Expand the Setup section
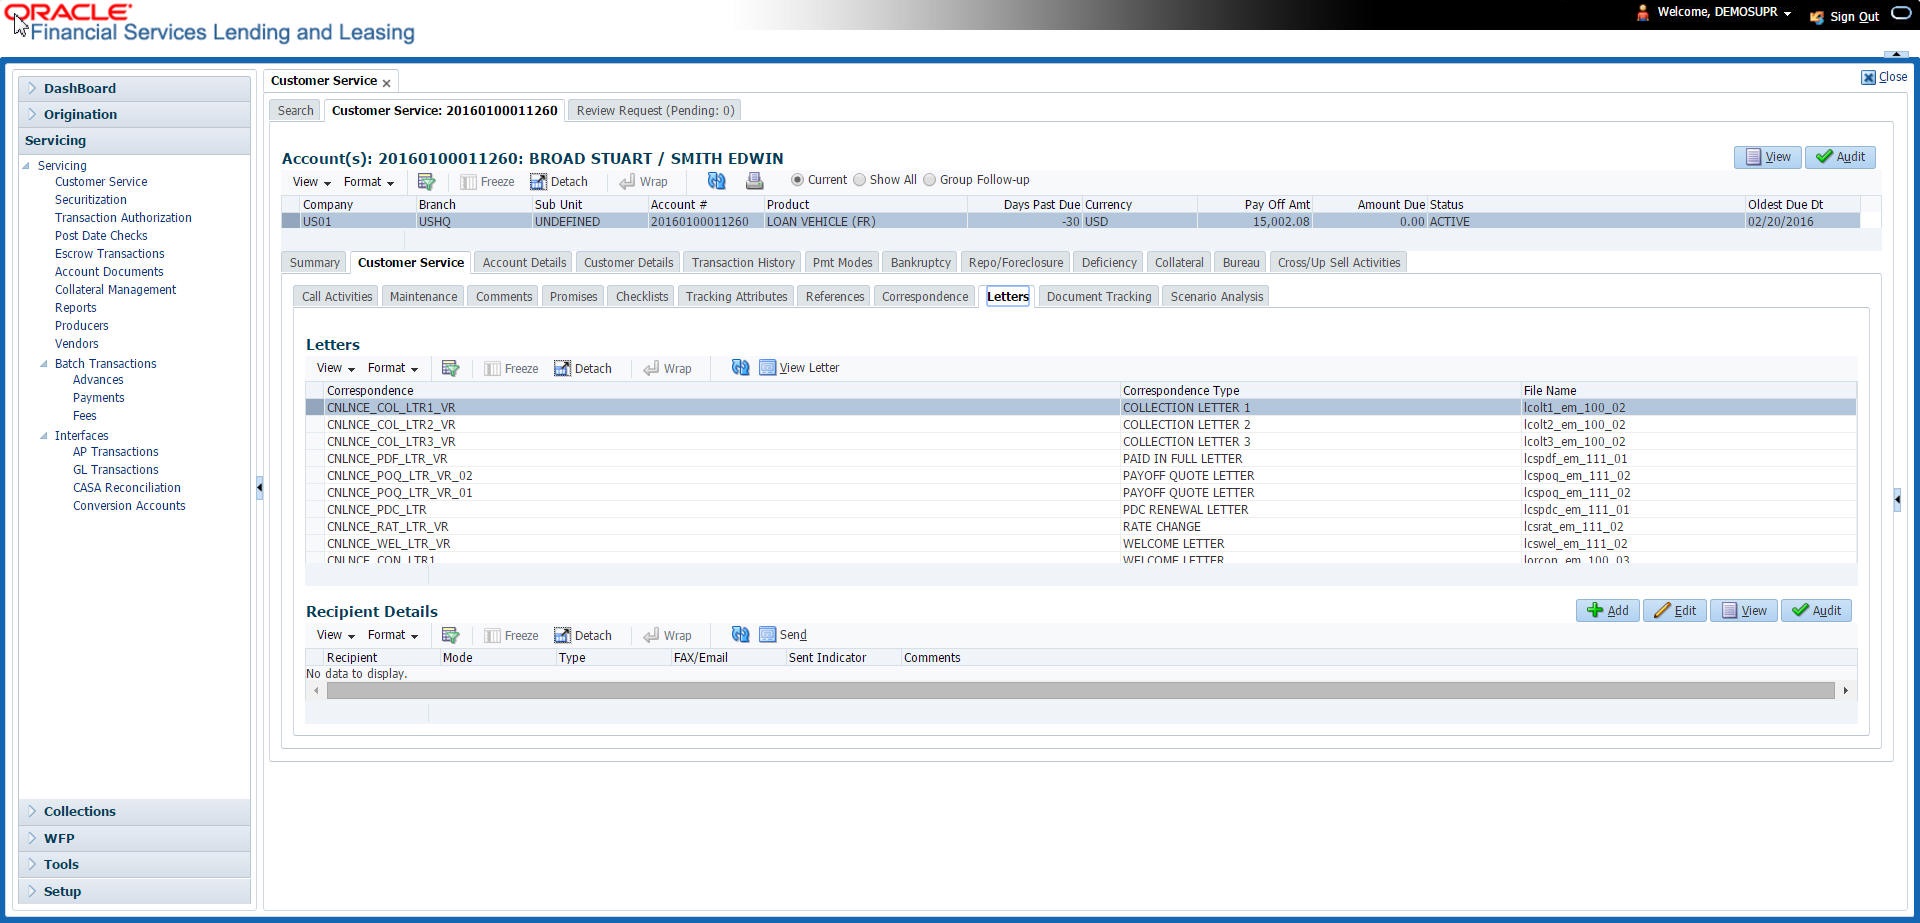Viewport: 1920px width, 923px height. point(32,891)
